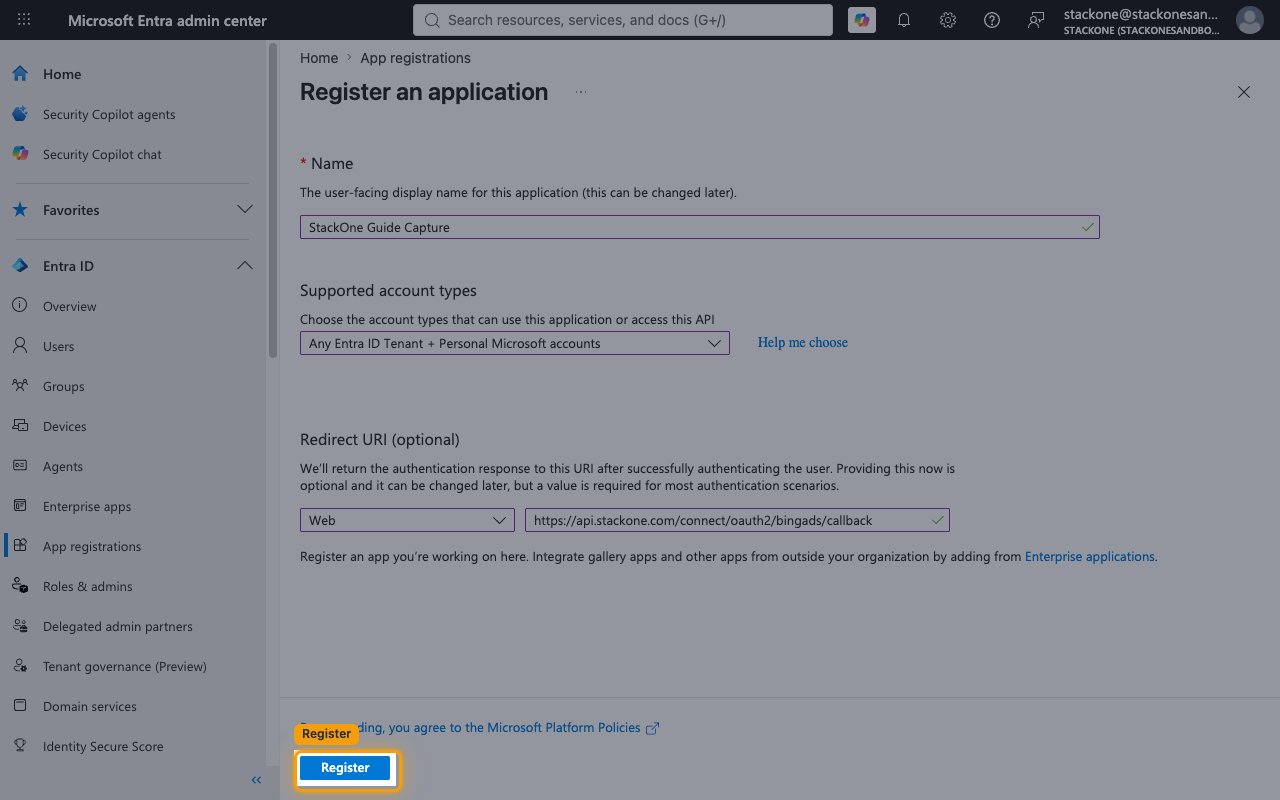Open the Web platform type dropdown
This screenshot has height=800, width=1280.
[x=407, y=520]
